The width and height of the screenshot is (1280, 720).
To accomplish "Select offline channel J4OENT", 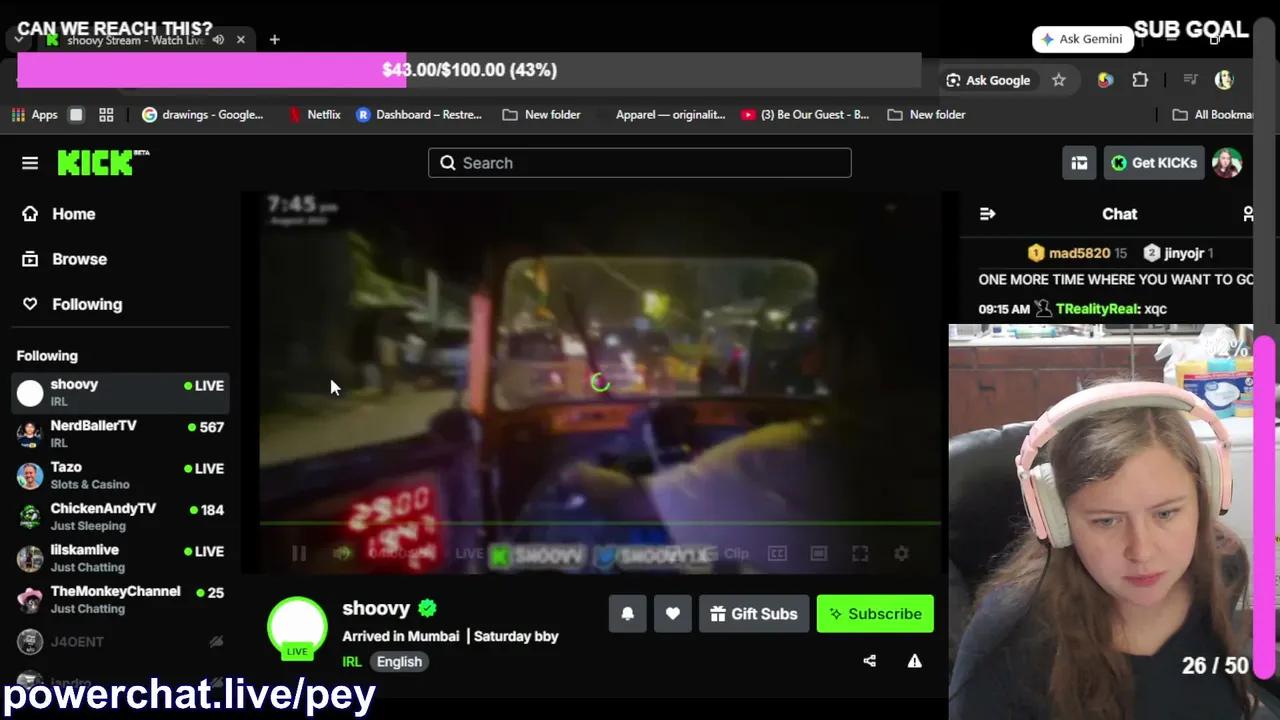I will (x=120, y=641).
